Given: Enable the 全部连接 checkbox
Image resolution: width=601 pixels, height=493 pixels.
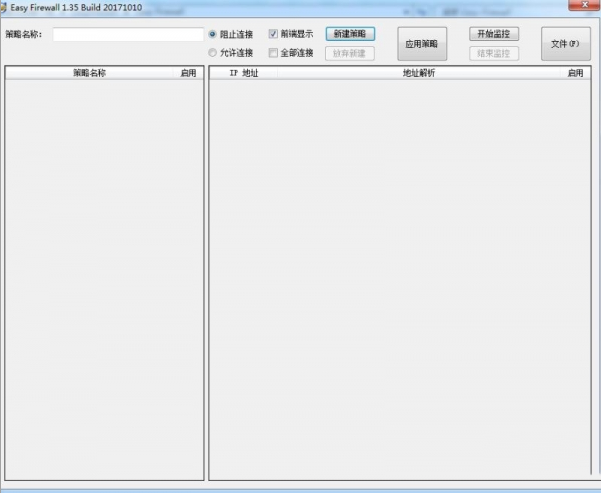Looking at the screenshot, I should click(x=273, y=53).
